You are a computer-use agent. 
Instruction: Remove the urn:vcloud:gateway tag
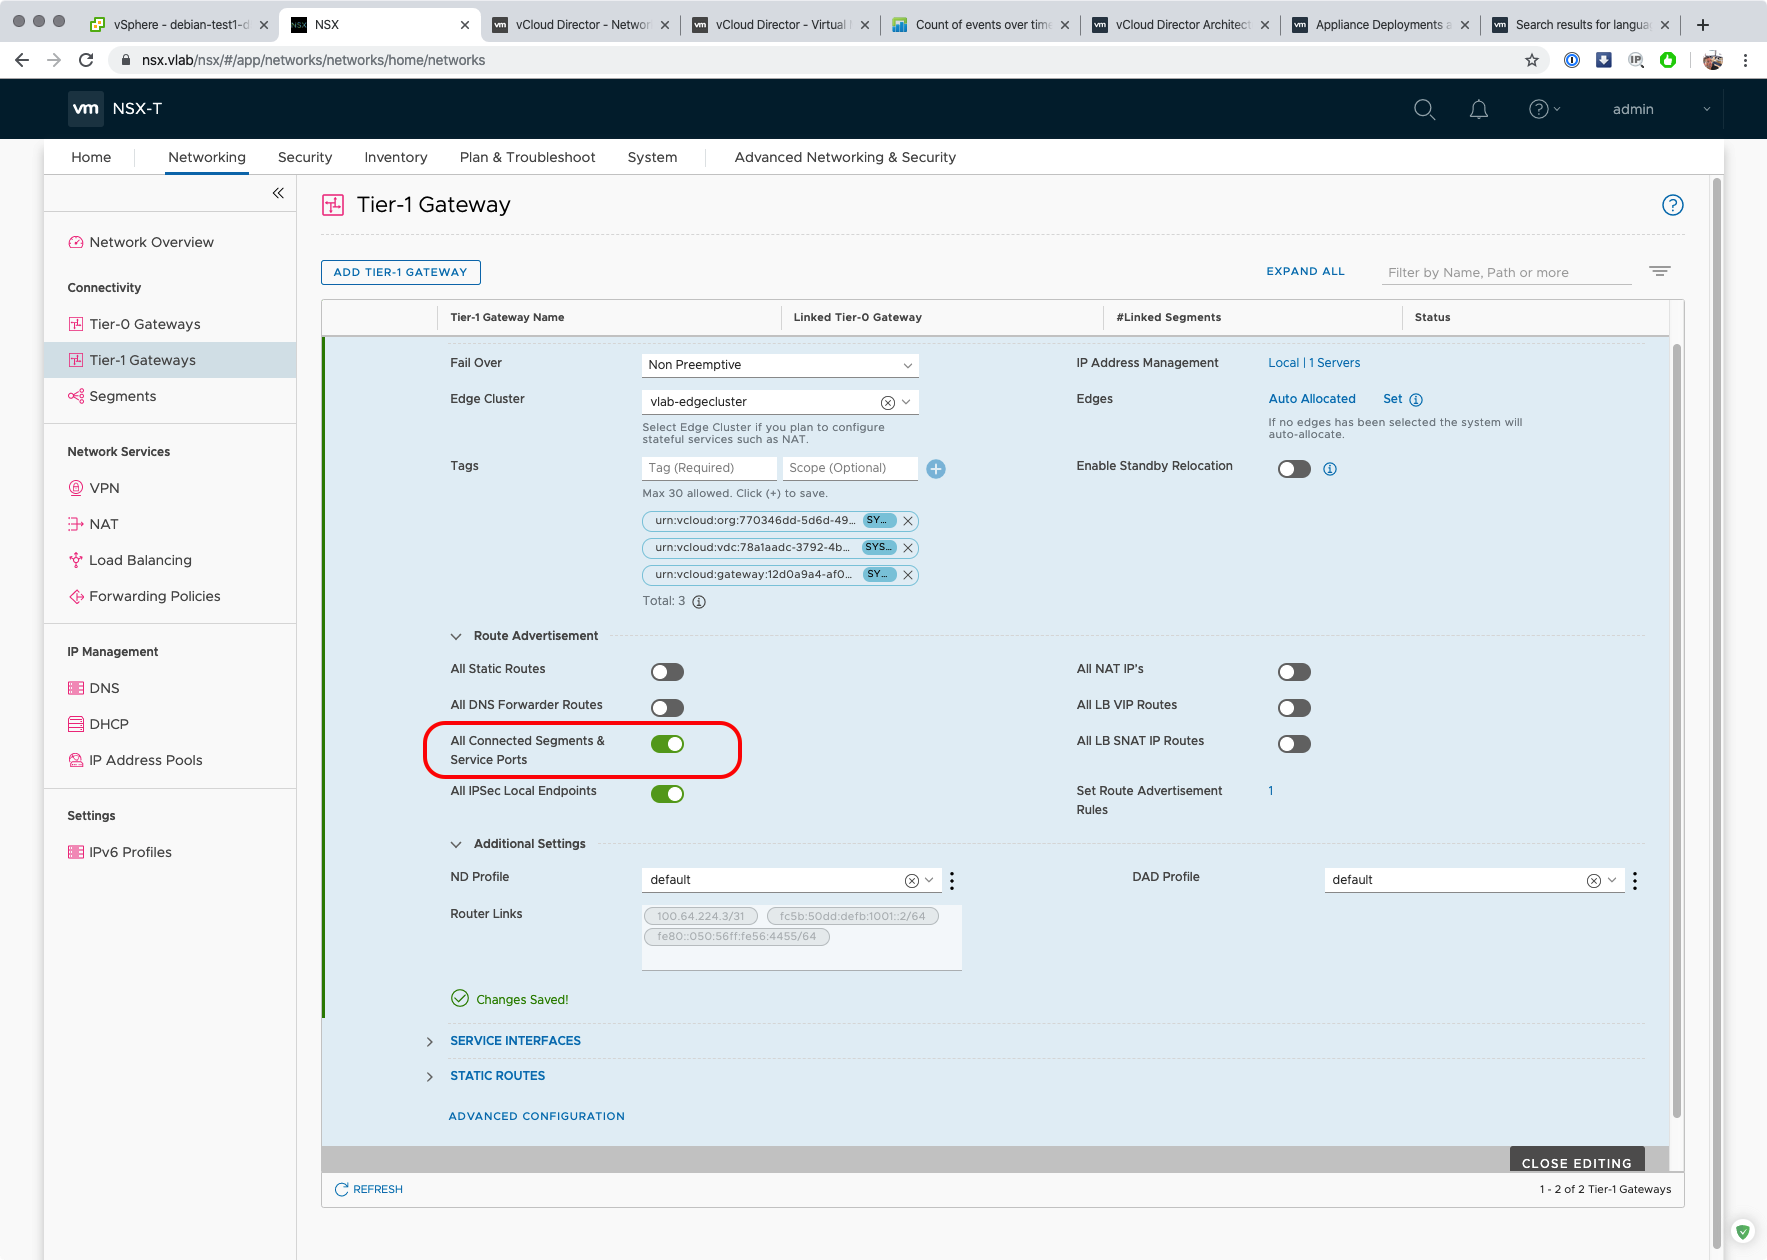pos(908,575)
